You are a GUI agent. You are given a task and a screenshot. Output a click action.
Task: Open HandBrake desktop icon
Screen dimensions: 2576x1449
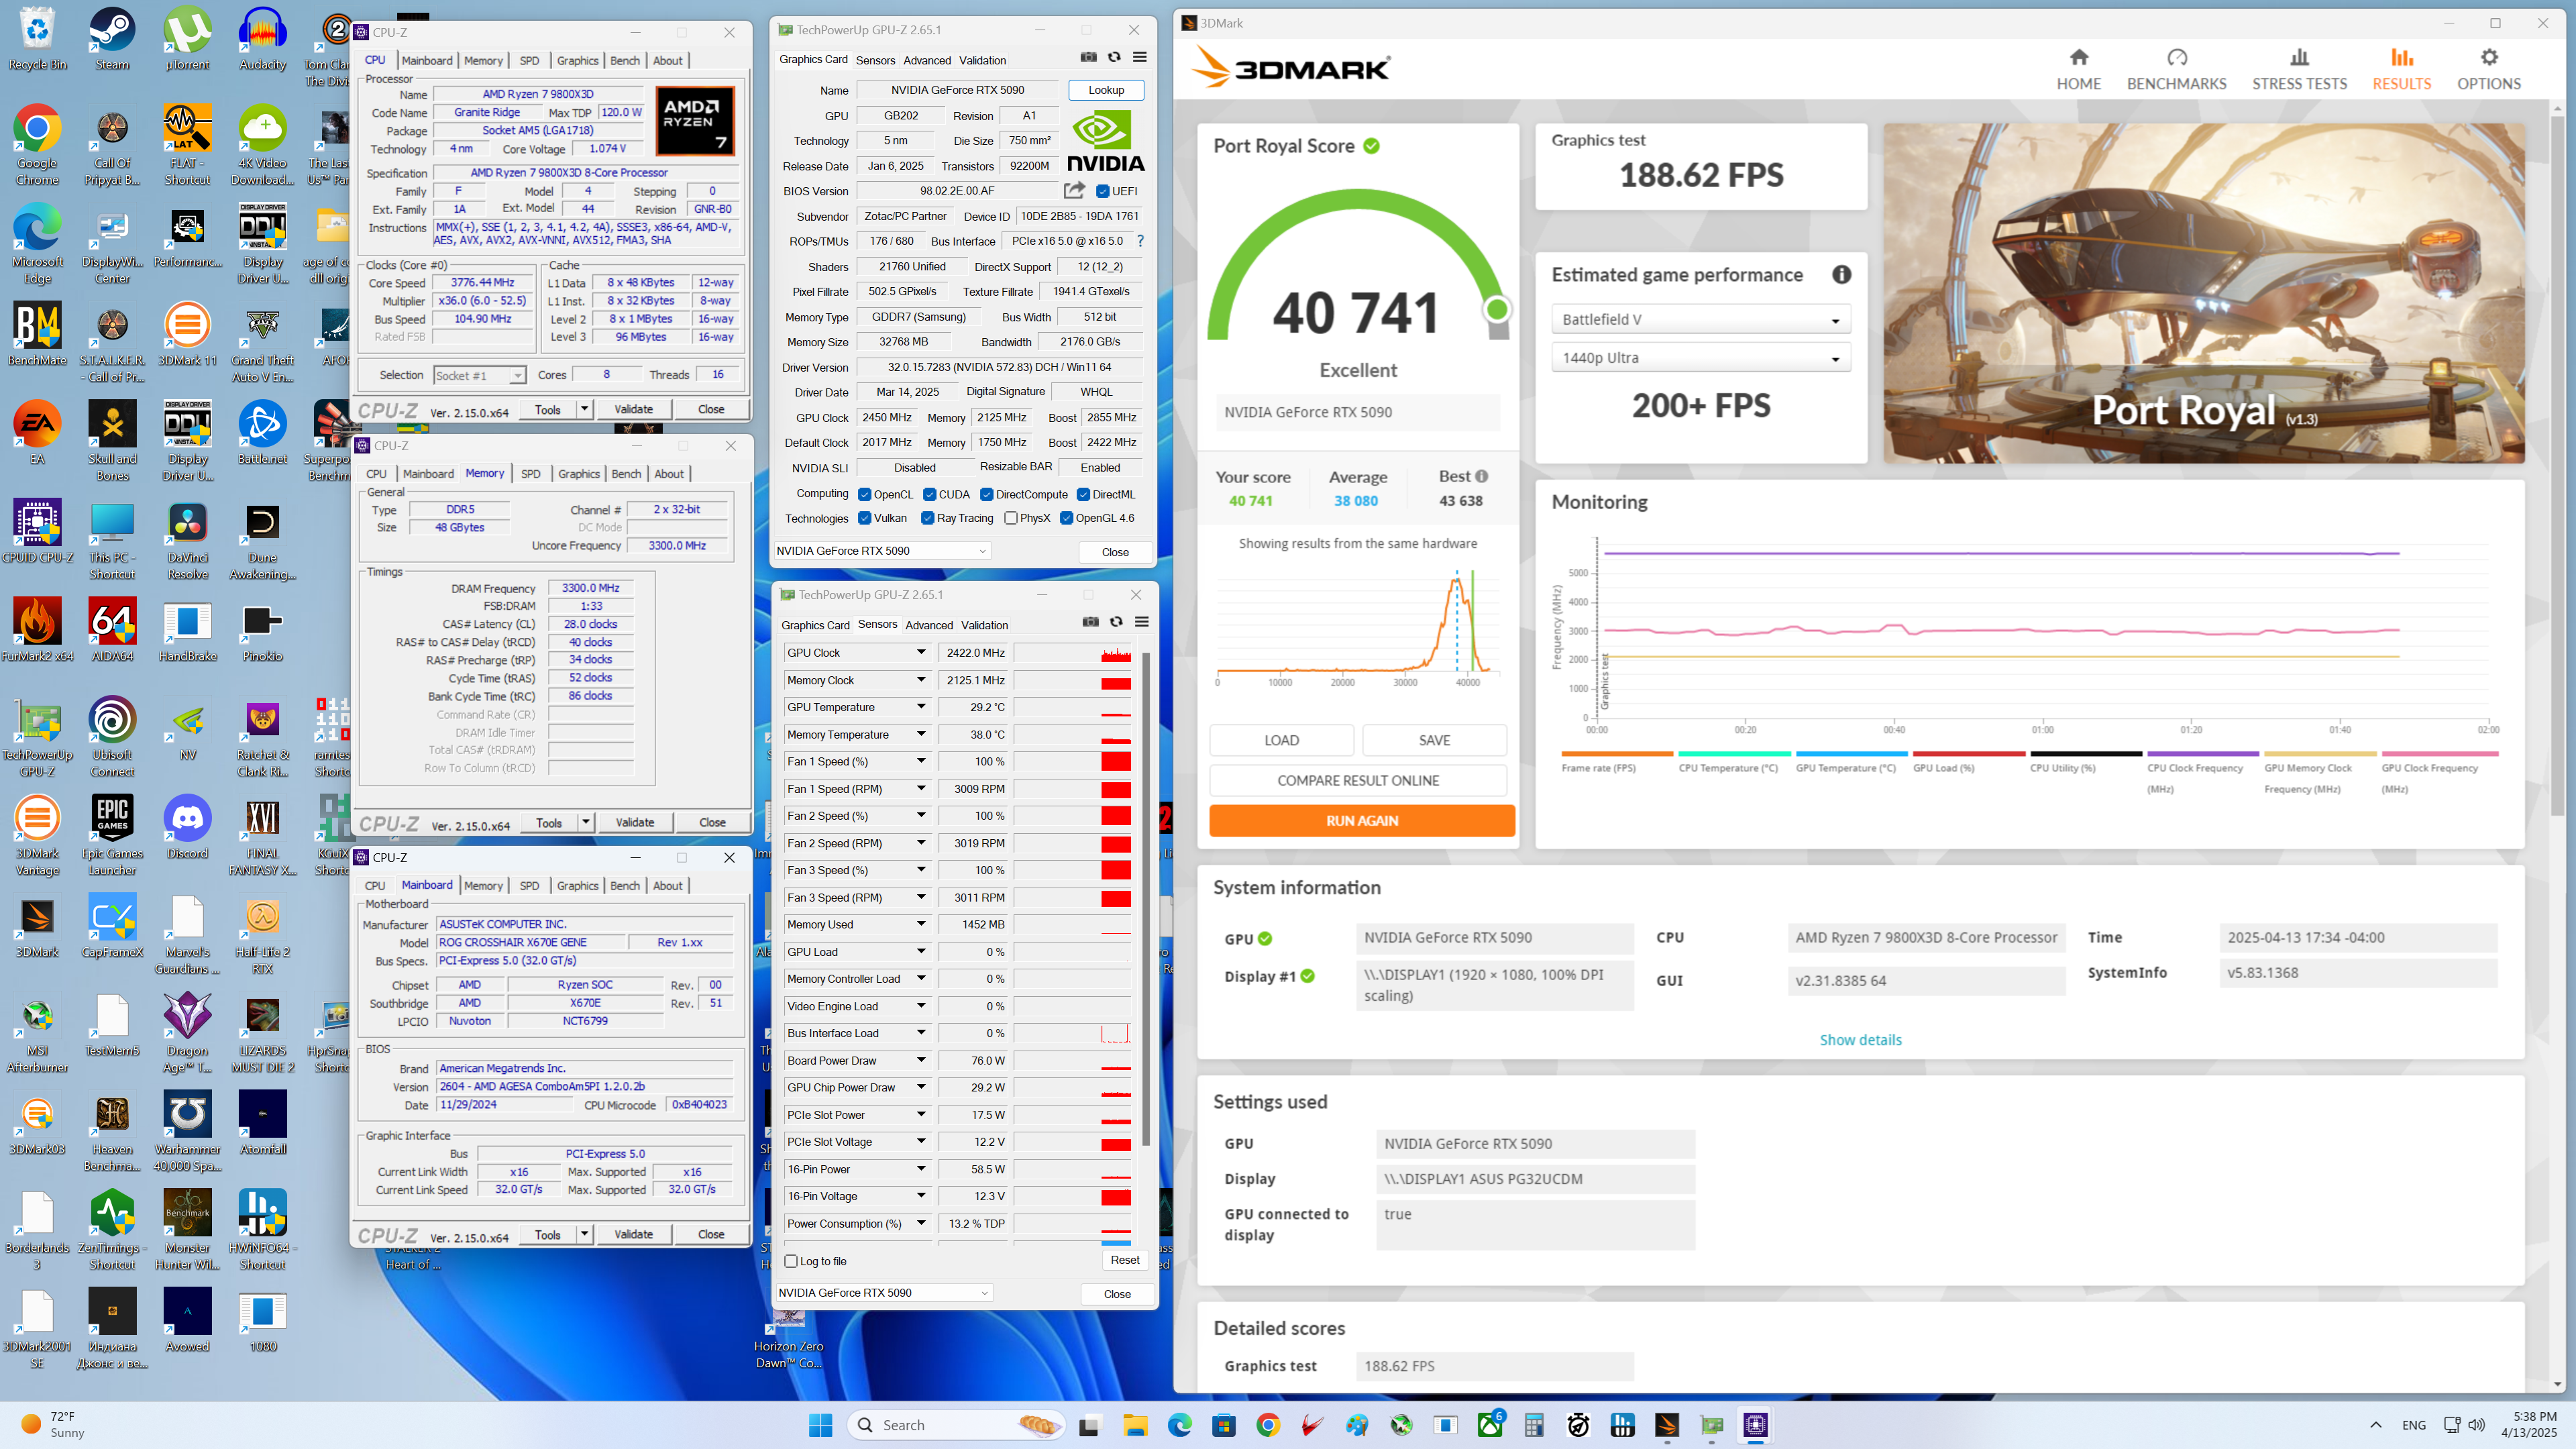point(188,630)
